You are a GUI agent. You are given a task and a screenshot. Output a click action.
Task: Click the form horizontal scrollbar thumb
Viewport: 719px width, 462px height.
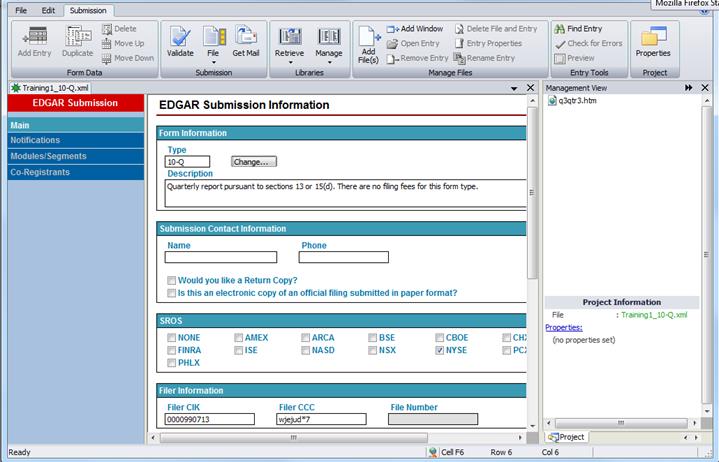point(294,438)
